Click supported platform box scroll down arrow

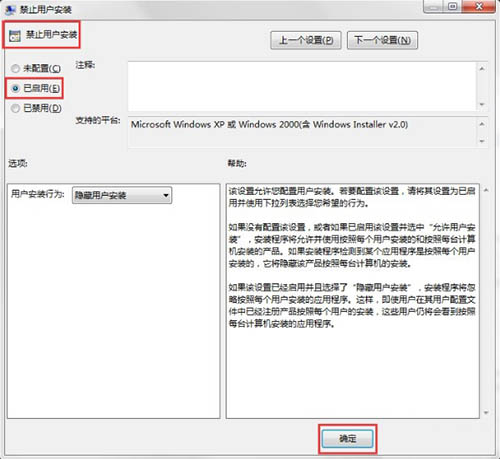[482, 141]
